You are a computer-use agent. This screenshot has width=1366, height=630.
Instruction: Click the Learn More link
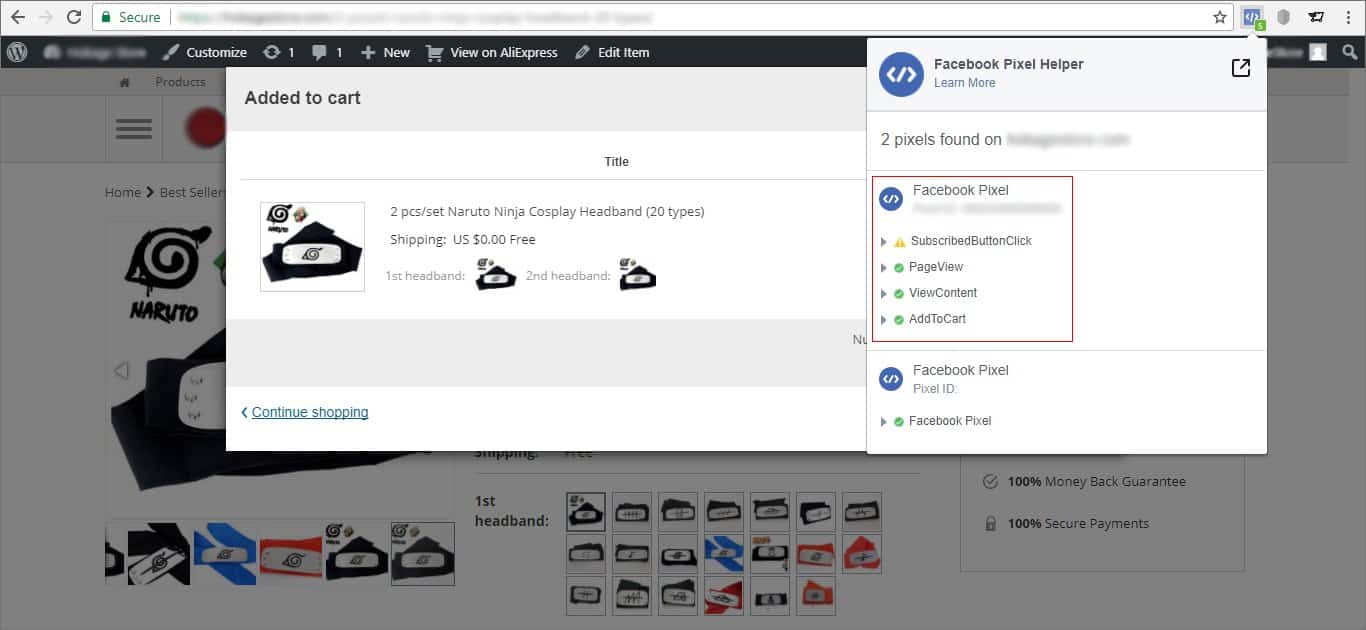(964, 83)
